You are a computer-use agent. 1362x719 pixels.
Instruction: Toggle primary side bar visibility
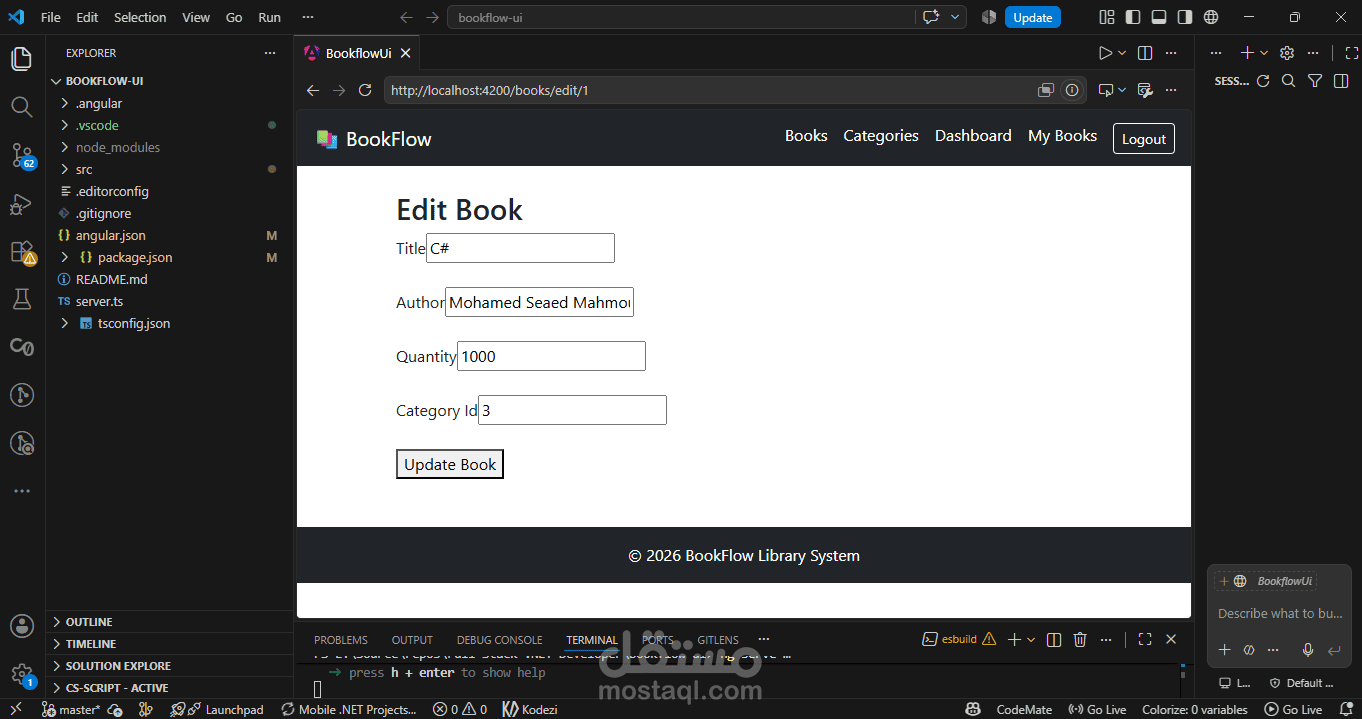(x=1133, y=17)
